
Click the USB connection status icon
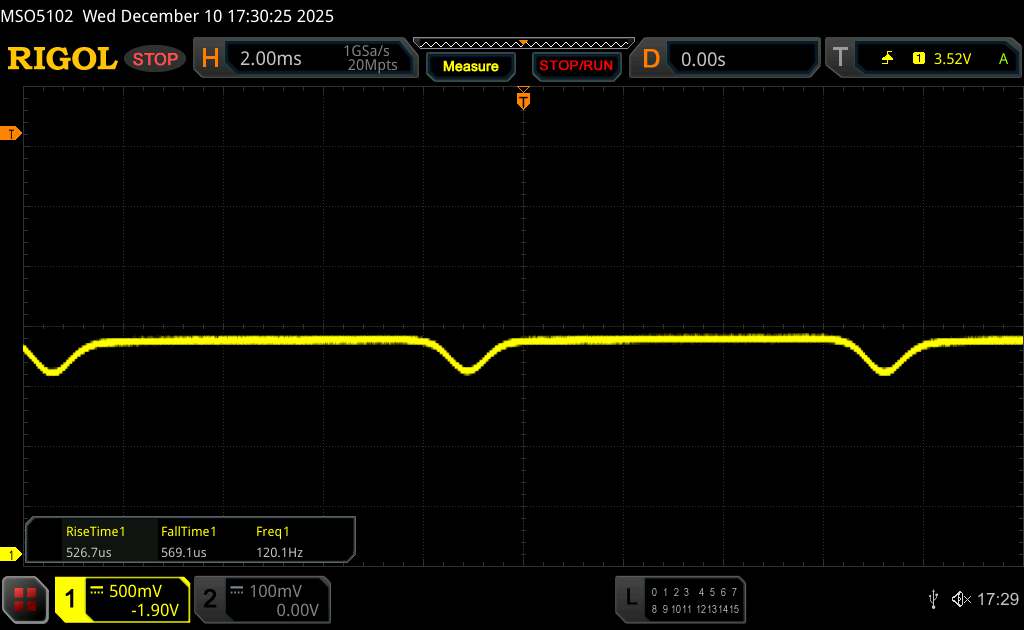[x=933, y=598]
